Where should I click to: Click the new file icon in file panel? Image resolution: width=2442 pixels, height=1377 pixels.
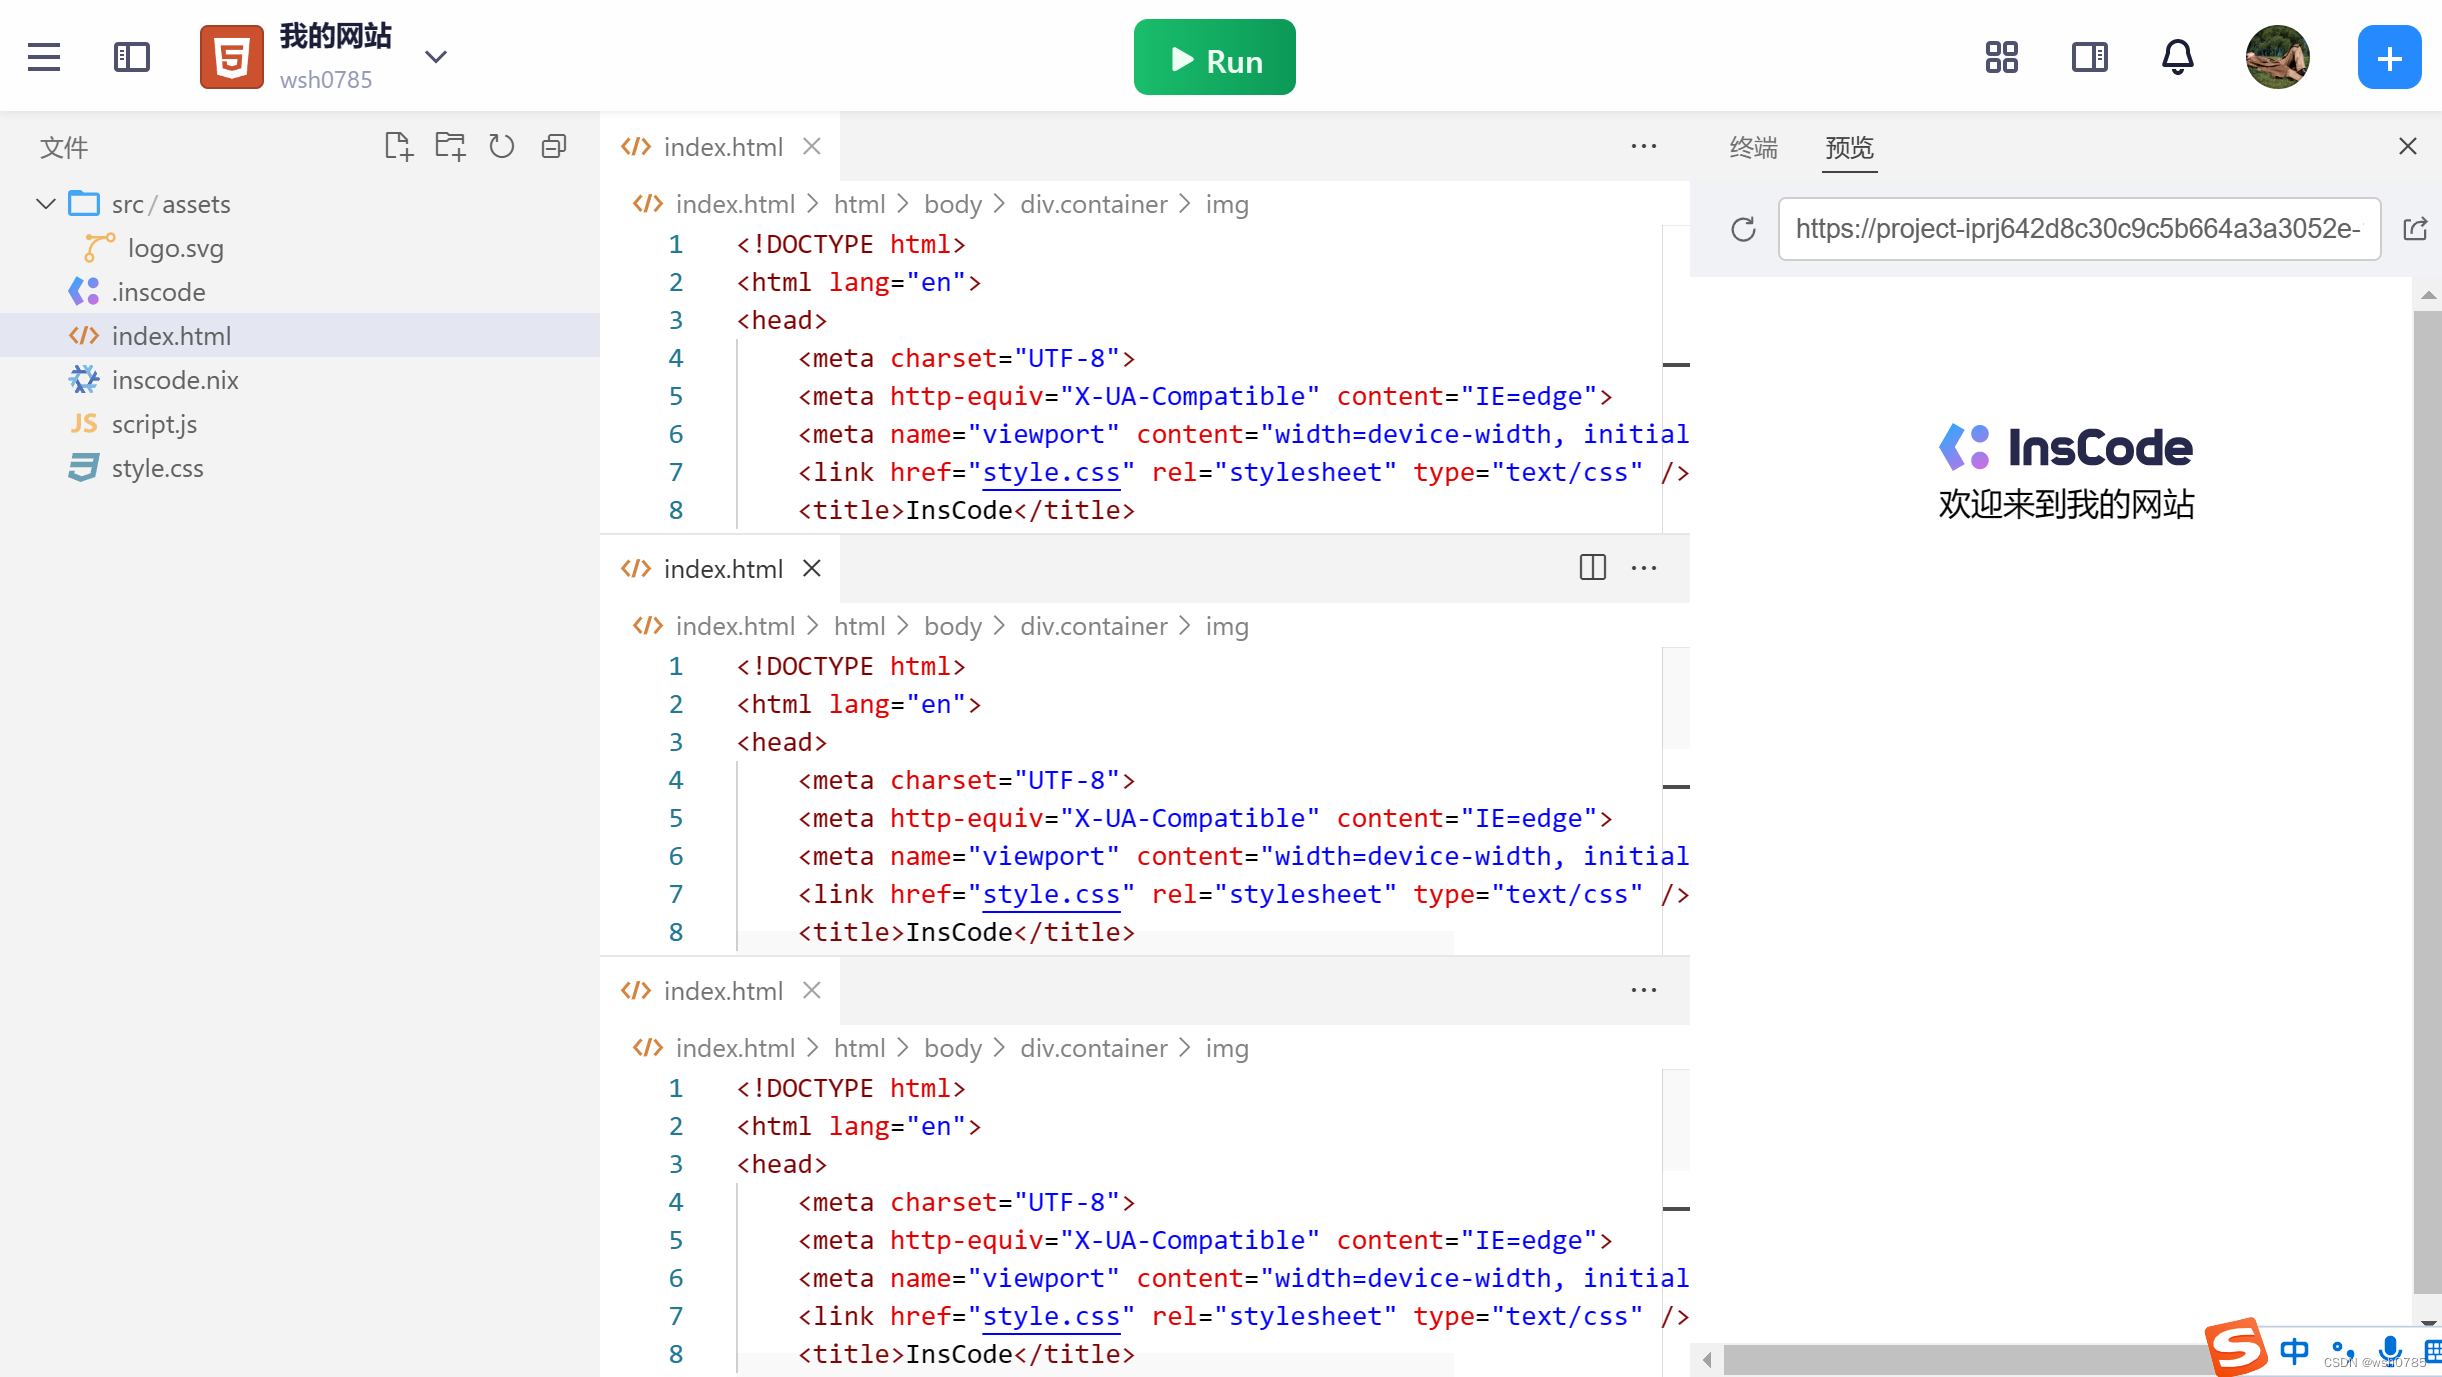(398, 147)
